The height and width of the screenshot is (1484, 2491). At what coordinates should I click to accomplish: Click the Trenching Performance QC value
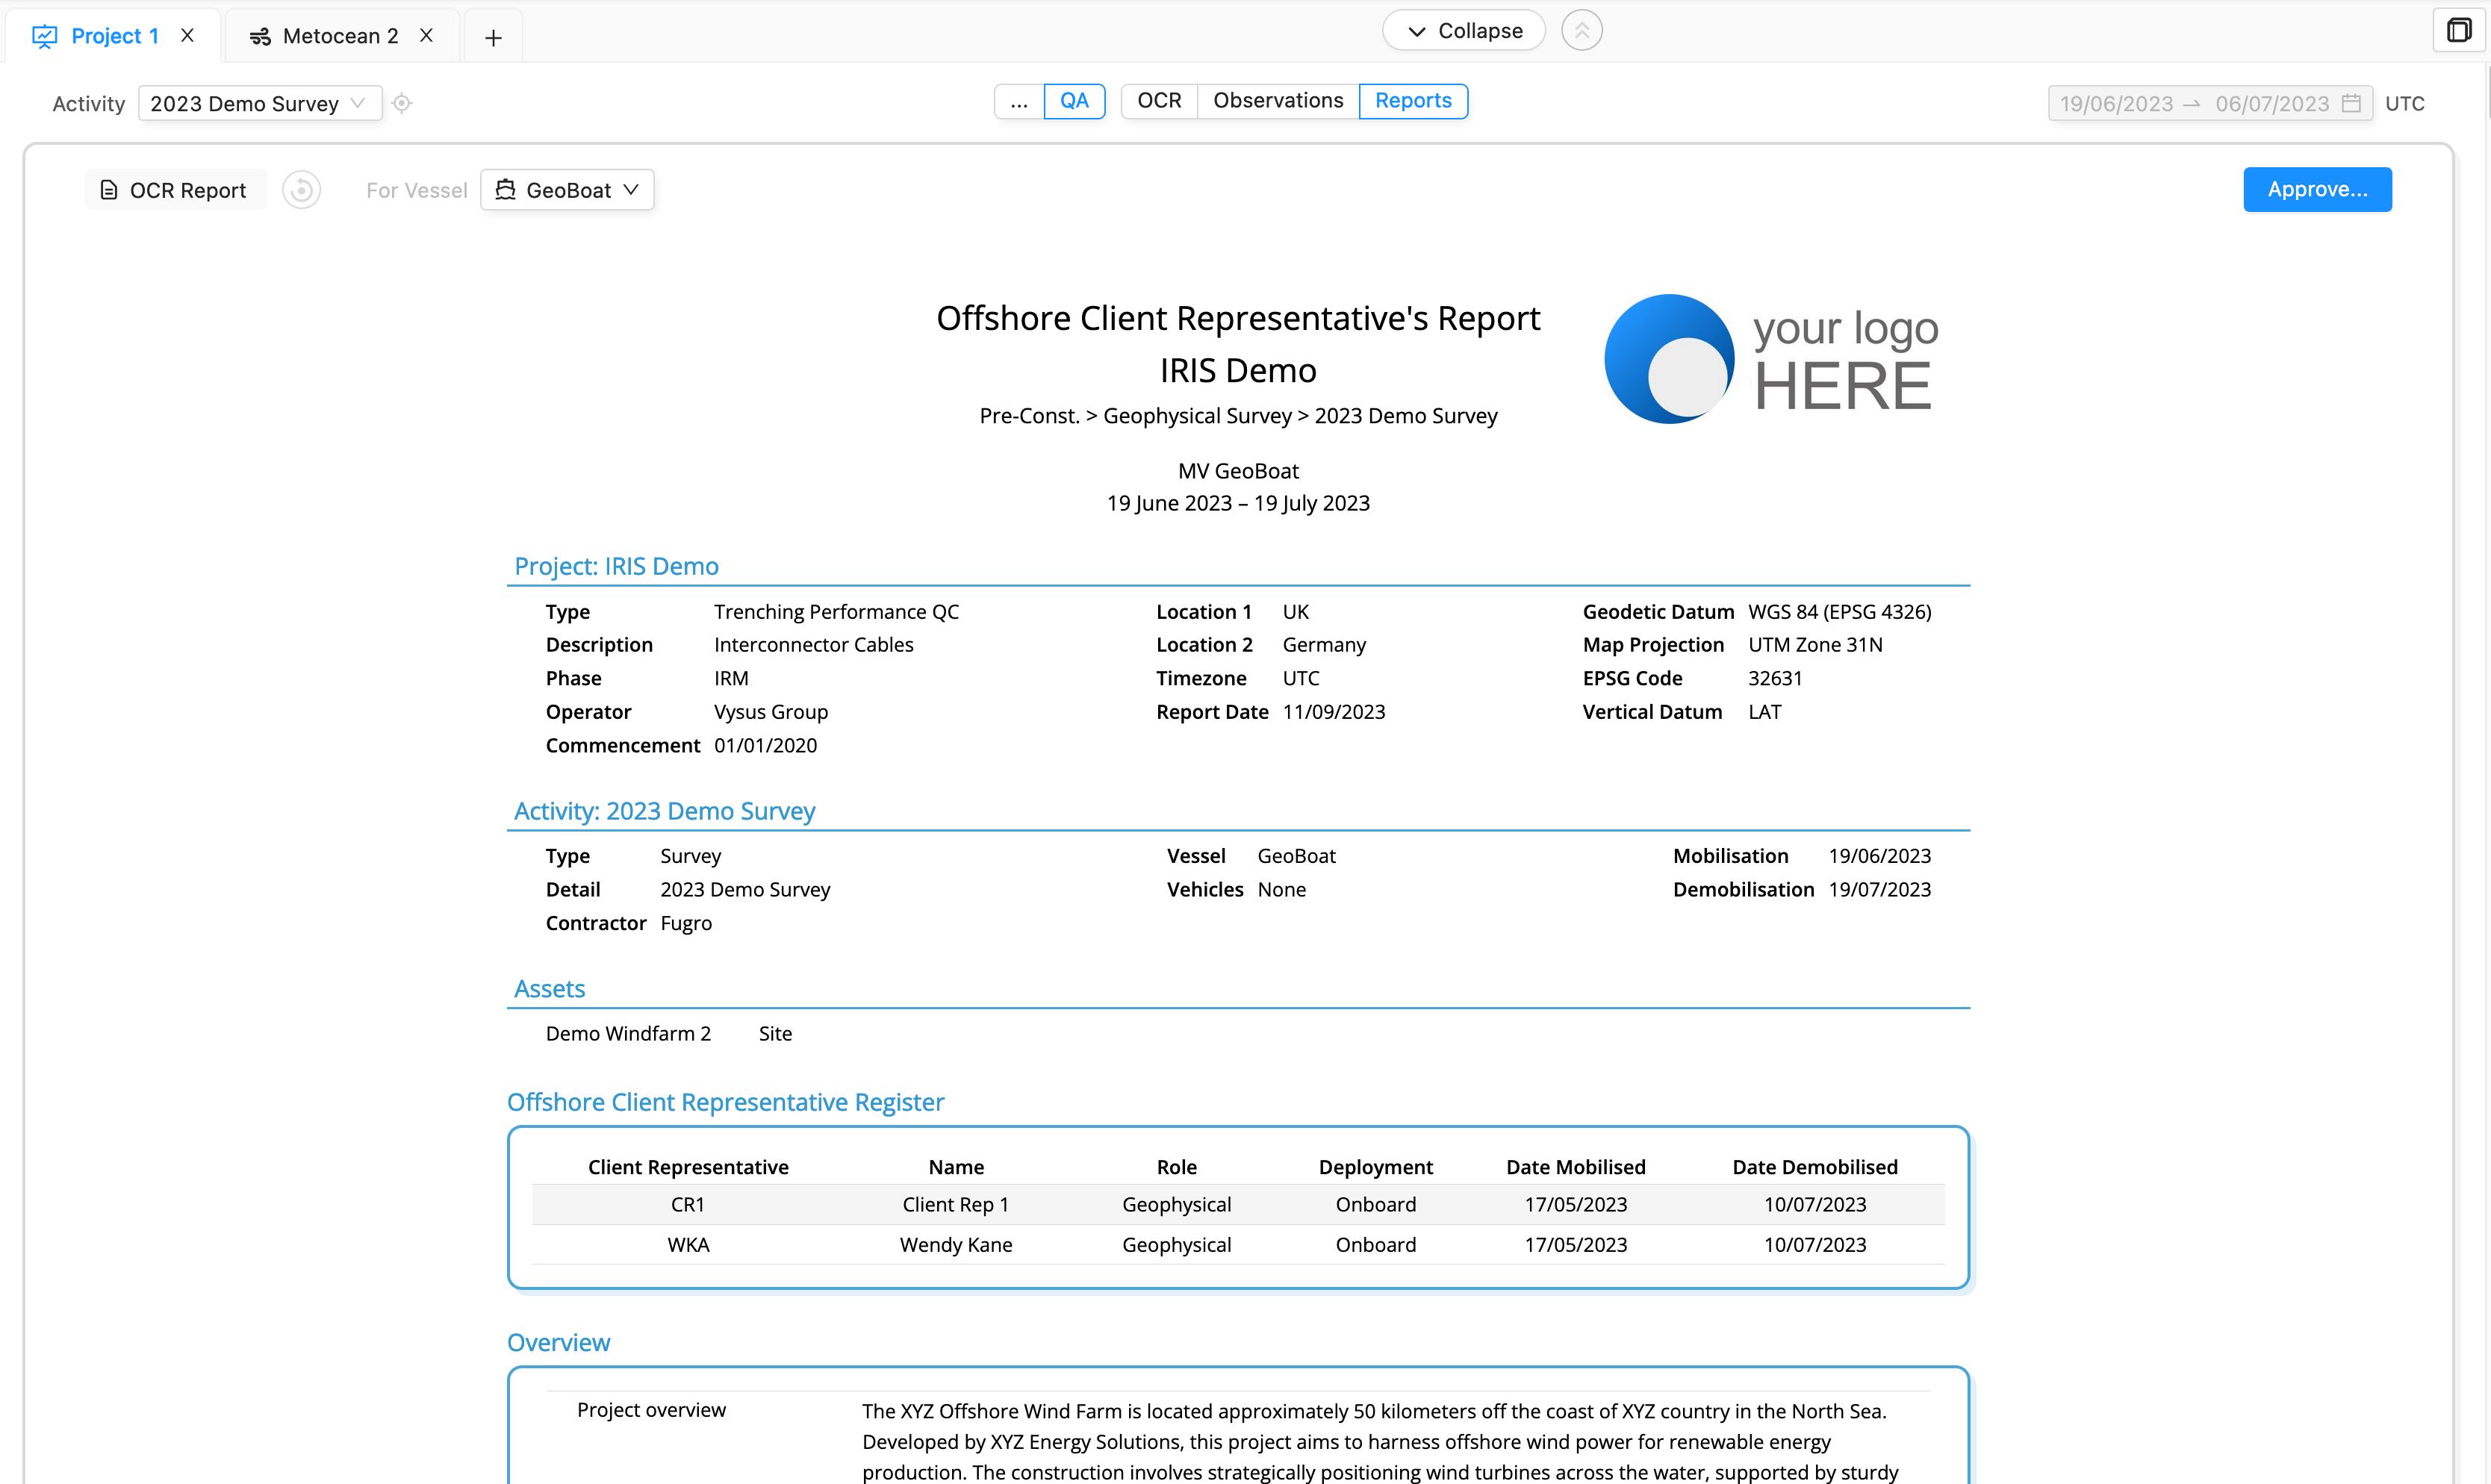tap(836, 612)
